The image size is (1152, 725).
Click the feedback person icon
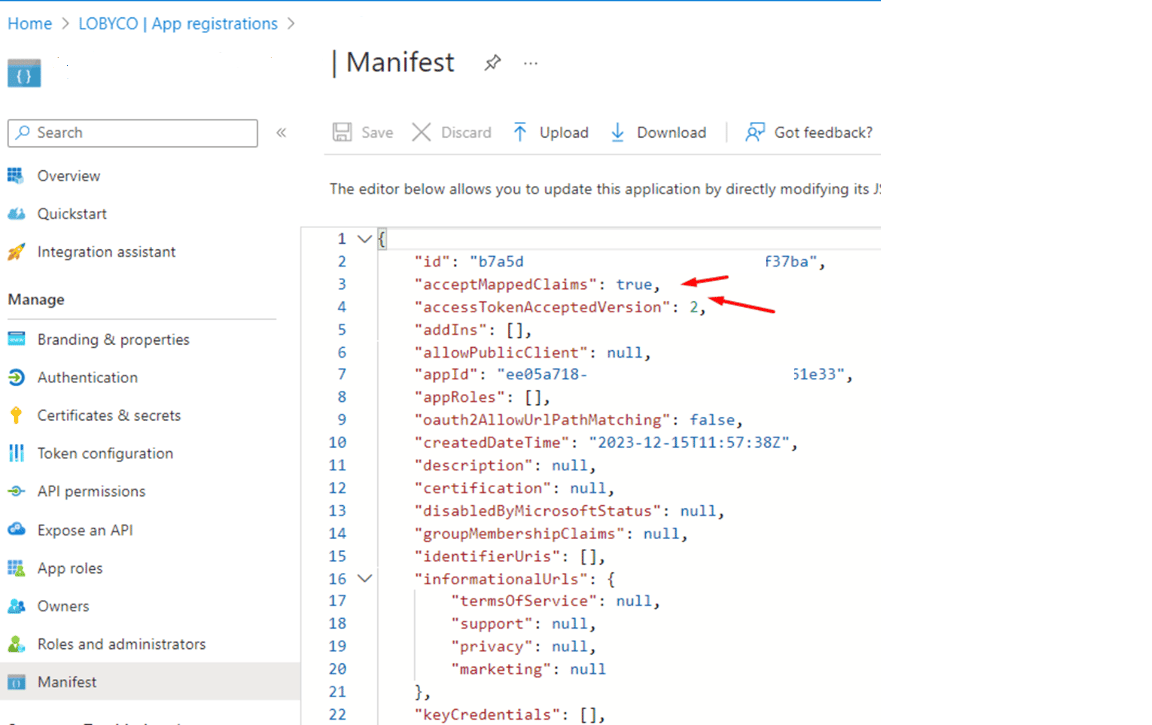[755, 132]
